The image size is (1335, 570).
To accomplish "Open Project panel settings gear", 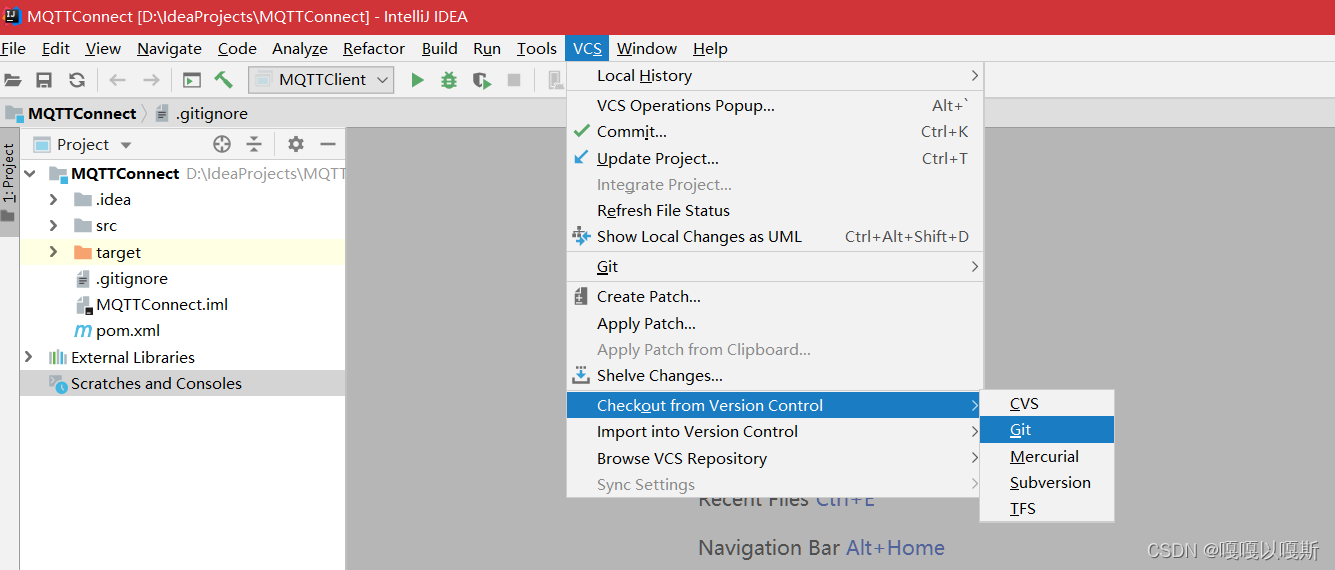I will (x=296, y=144).
